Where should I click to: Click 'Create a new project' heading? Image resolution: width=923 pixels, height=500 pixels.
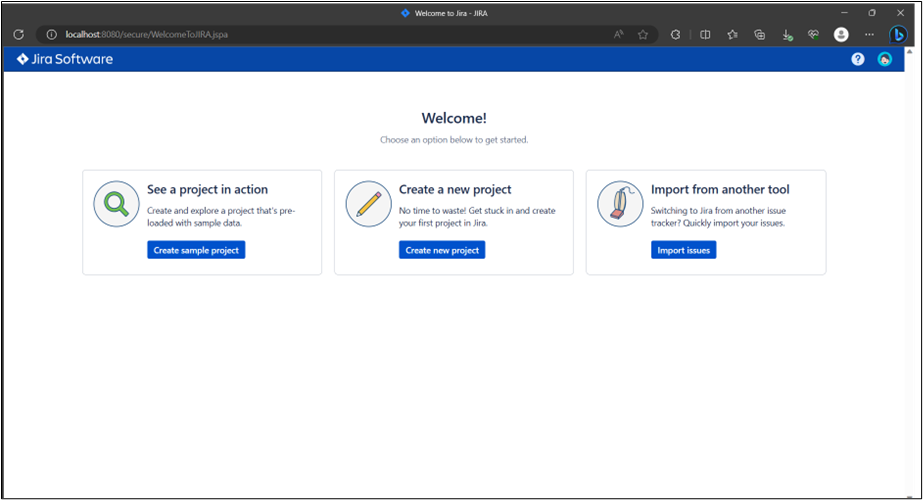pyautogui.click(x=455, y=189)
